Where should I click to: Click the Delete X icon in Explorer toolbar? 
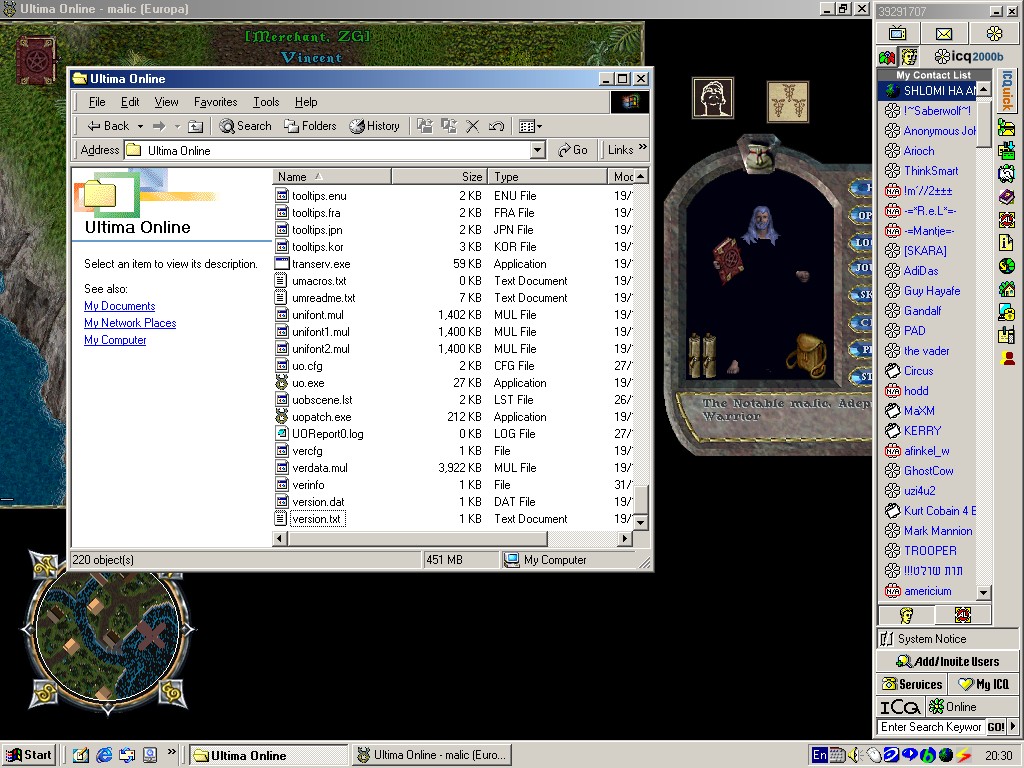pos(473,126)
